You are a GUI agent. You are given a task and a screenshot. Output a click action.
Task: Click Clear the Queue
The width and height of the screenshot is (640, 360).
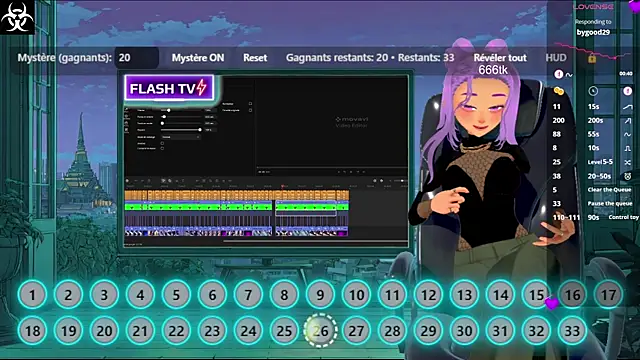[609, 190]
